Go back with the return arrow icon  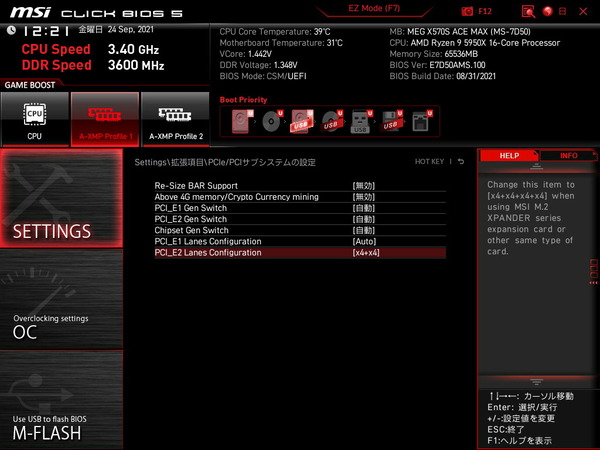pyautogui.click(x=461, y=161)
